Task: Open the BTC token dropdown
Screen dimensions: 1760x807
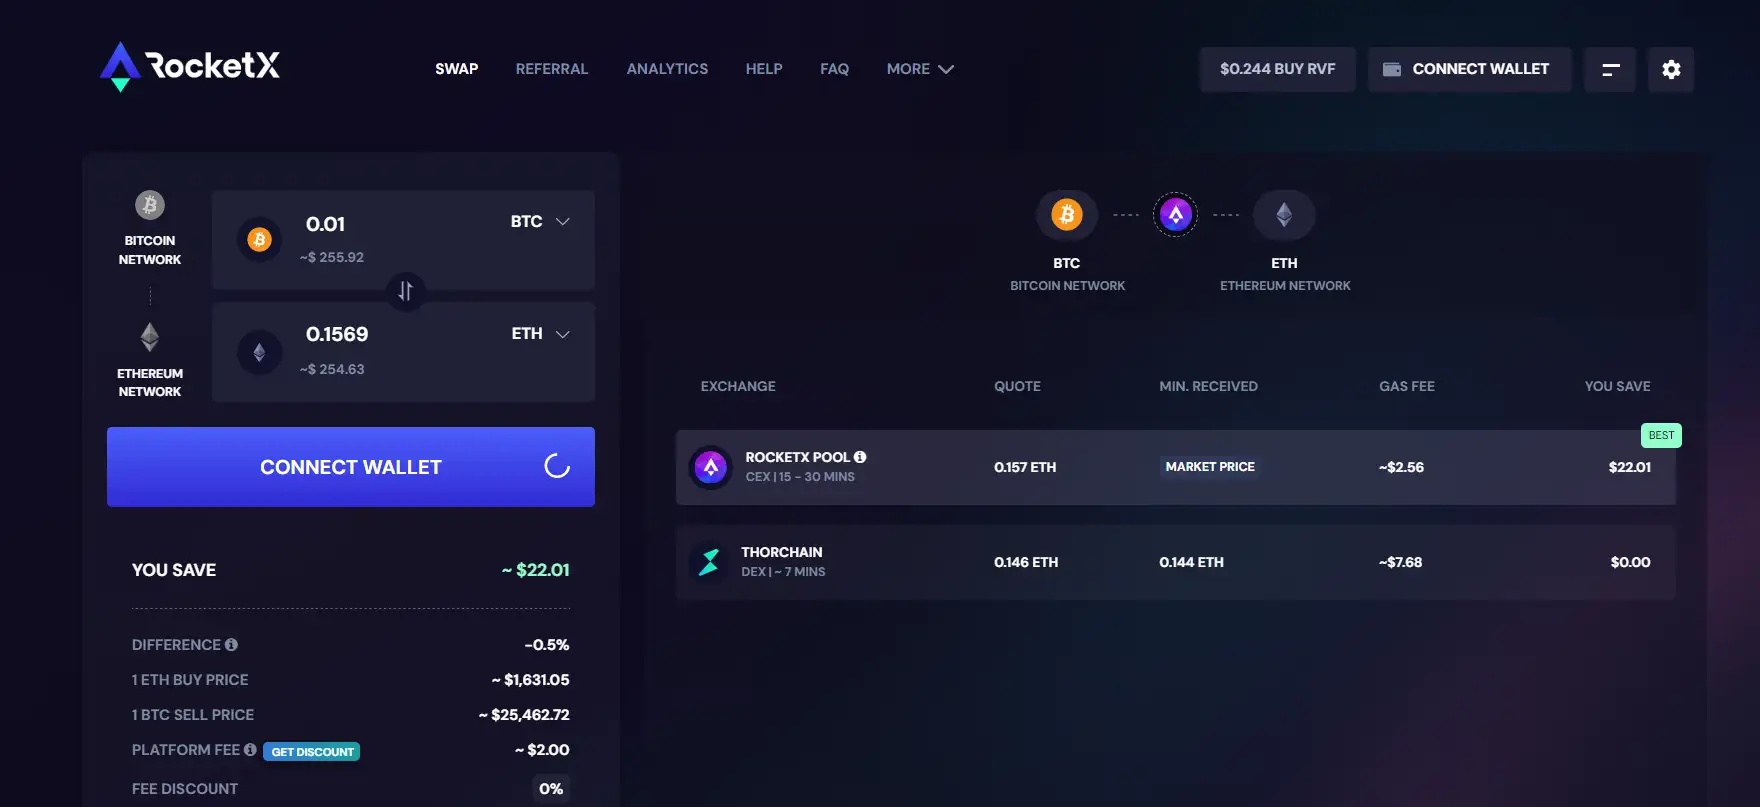Action: 540,222
